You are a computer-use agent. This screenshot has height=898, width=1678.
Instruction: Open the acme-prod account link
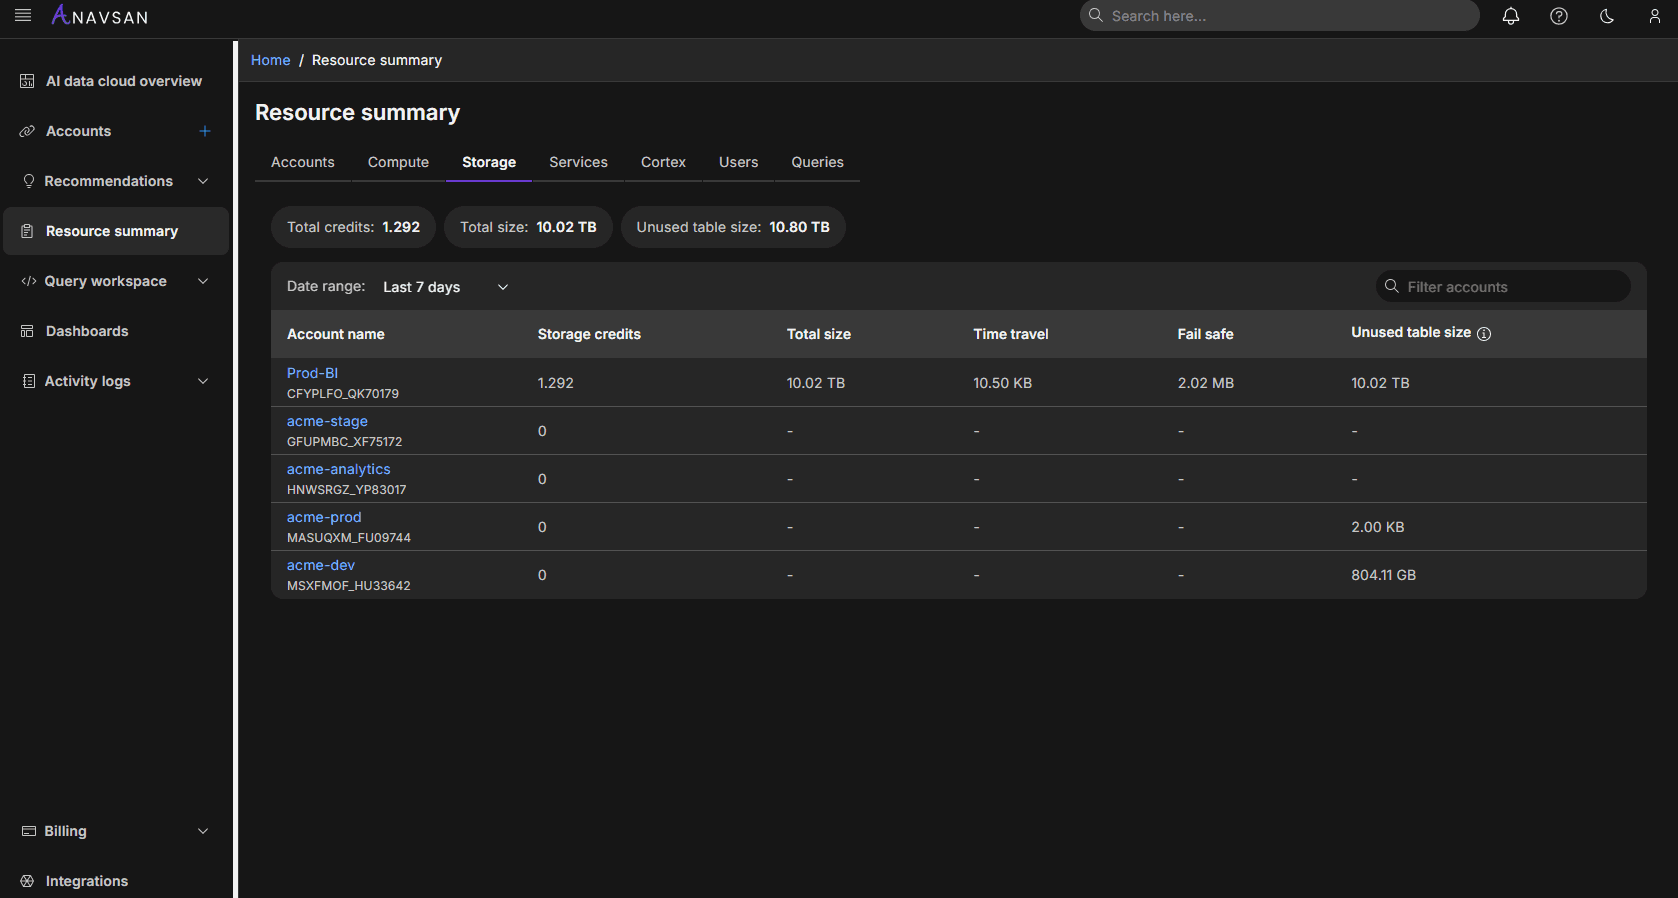pos(324,517)
